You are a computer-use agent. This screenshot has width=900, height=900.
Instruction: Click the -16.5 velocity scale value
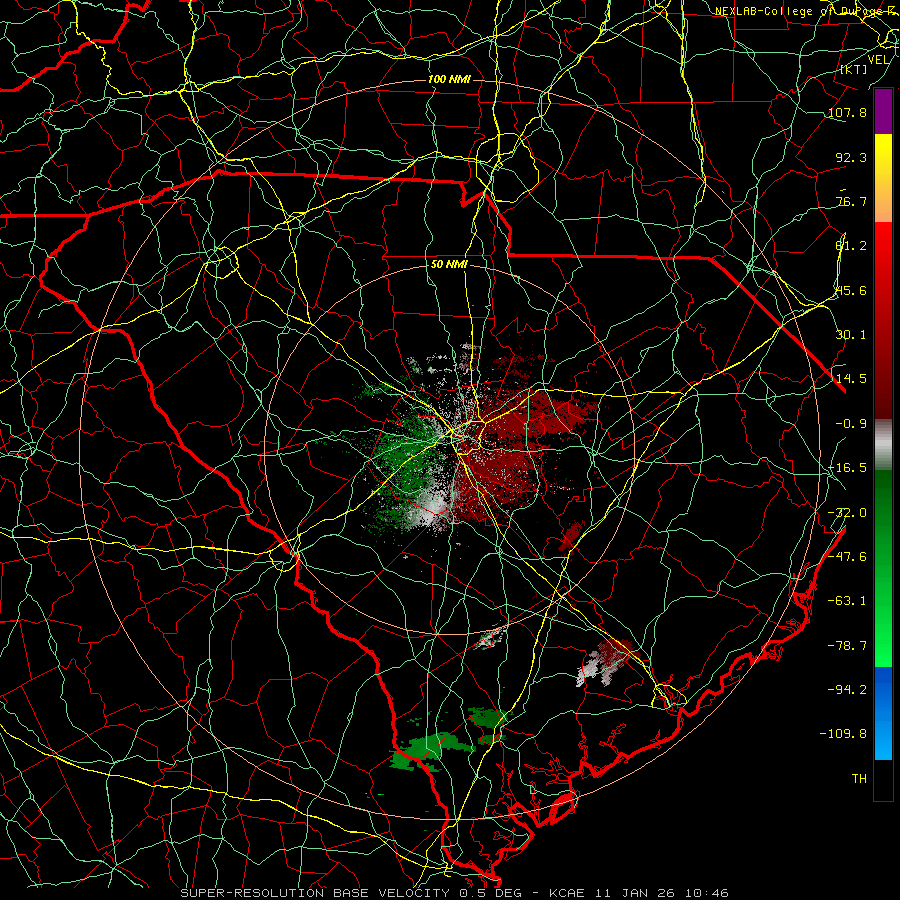(847, 468)
